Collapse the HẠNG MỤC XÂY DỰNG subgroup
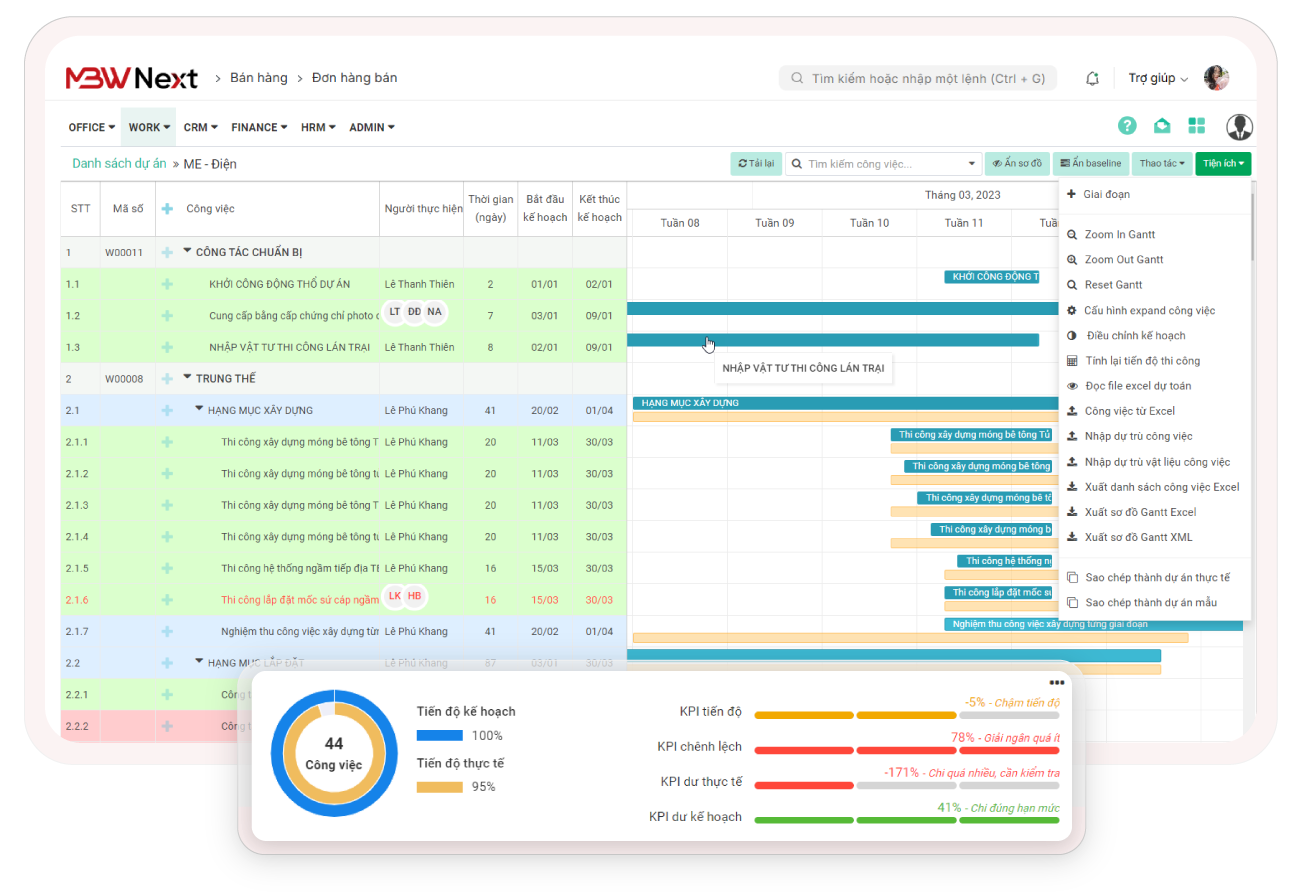This screenshot has width=1300, height=895. tap(199, 409)
